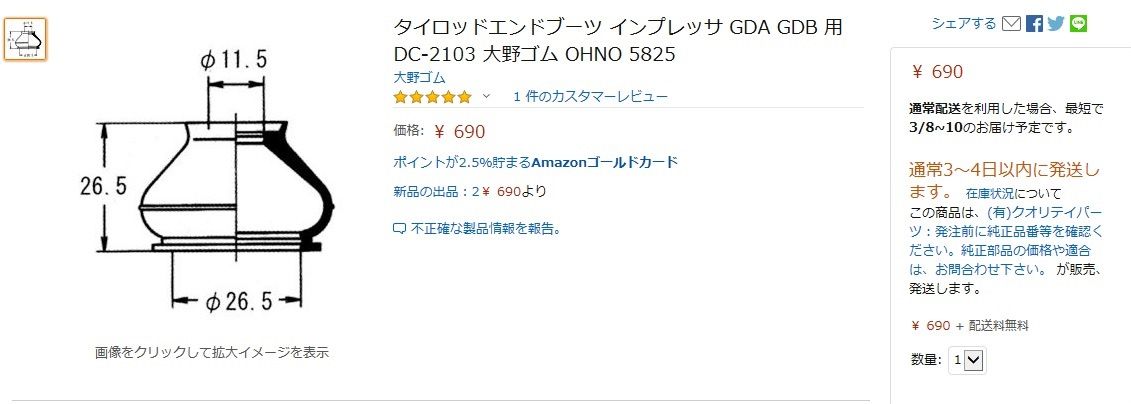Click the シェアする share text
Image resolution: width=1131 pixels, height=404 pixels.
click(963, 23)
